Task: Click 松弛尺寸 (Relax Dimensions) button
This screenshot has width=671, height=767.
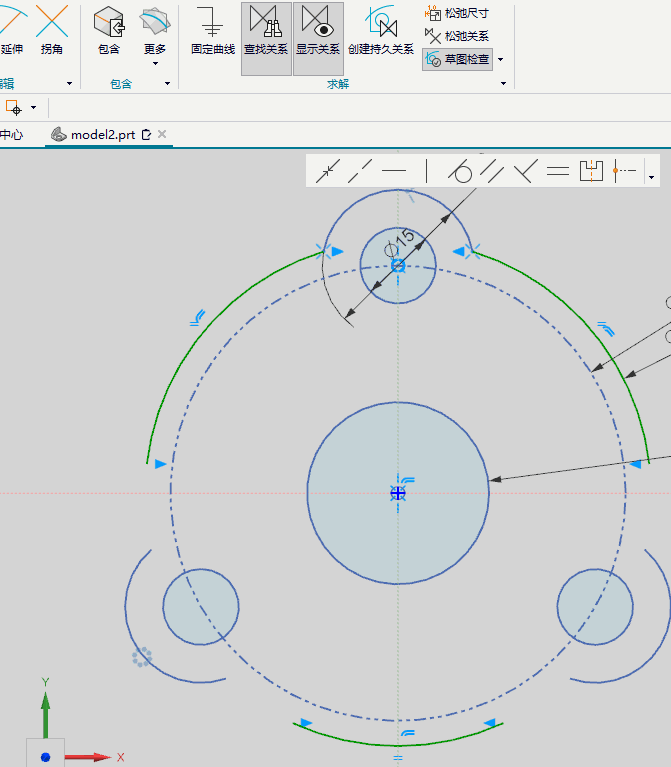Action: click(457, 13)
